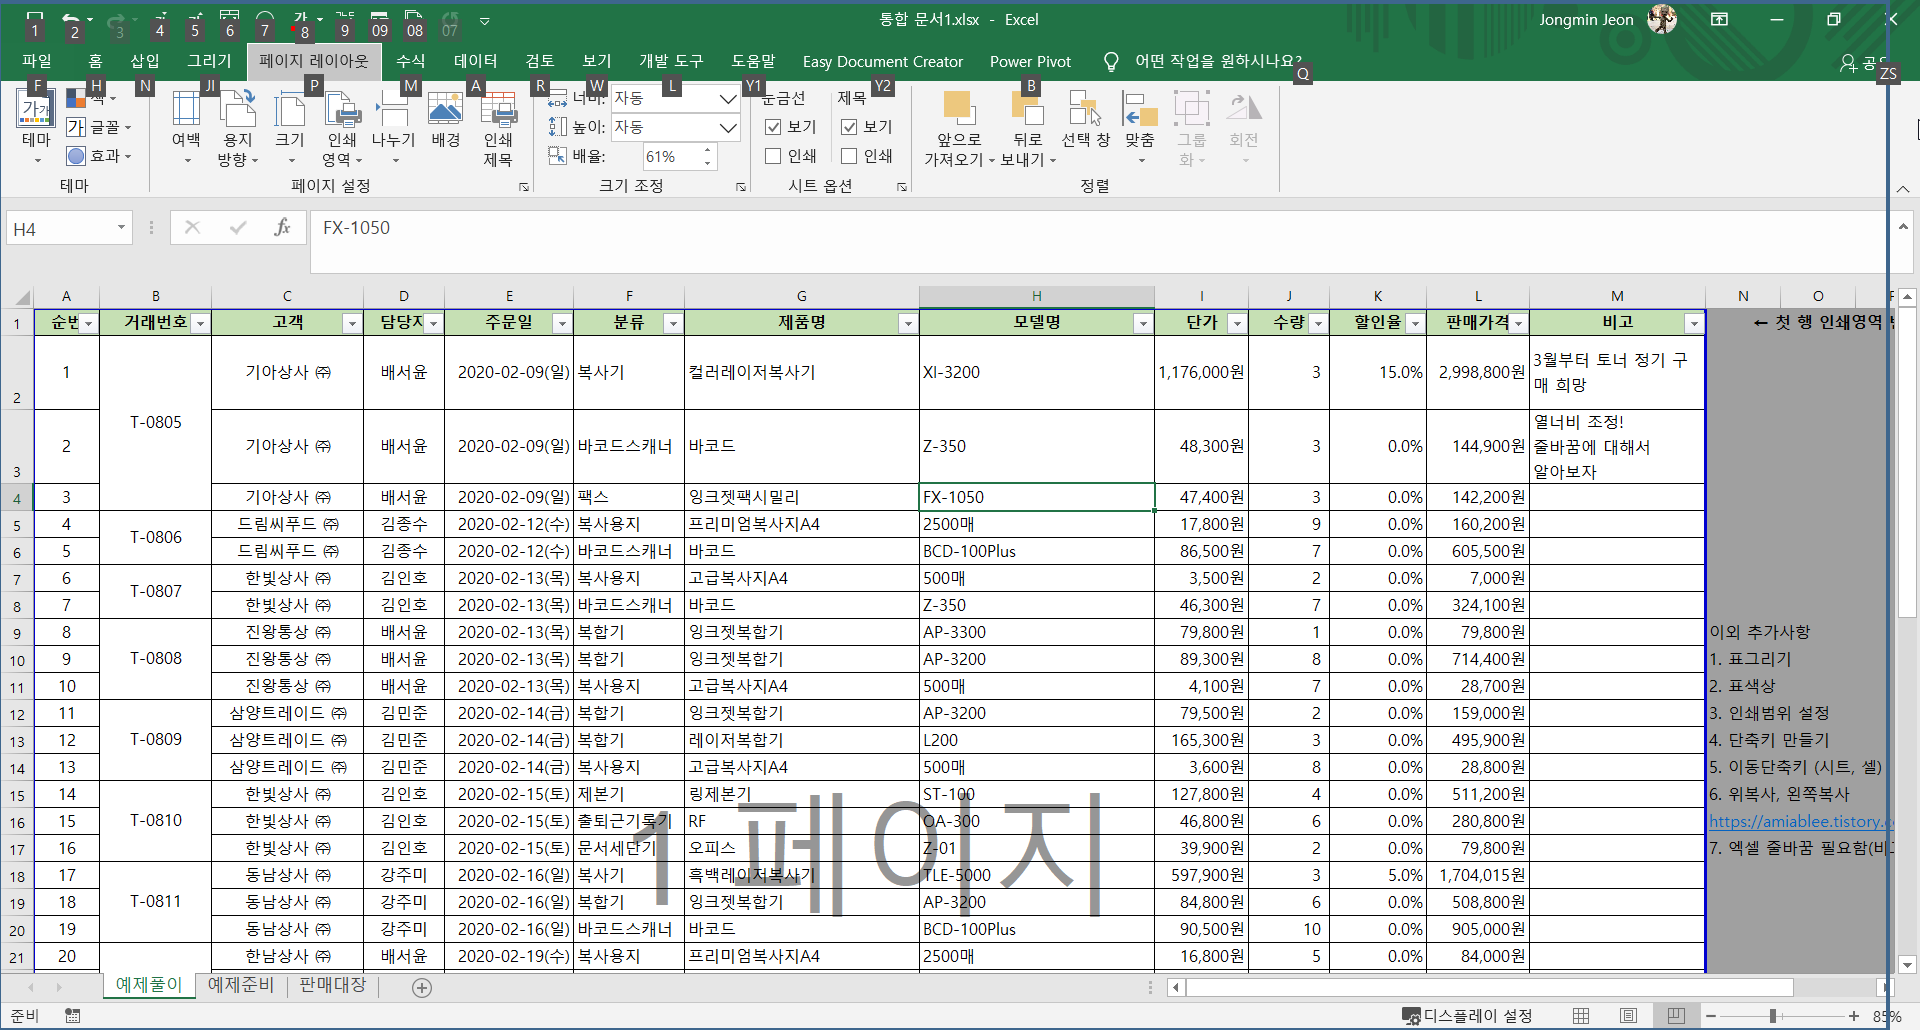This screenshot has width=1920, height=1030.
Task: Open the Data (데이터) tab
Action: click(475, 62)
